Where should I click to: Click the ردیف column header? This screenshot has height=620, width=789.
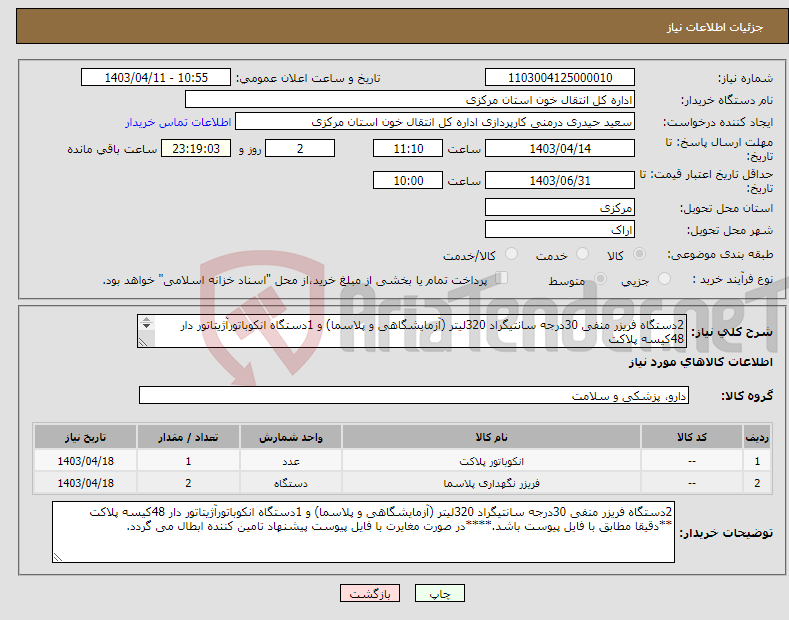[757, 437]
